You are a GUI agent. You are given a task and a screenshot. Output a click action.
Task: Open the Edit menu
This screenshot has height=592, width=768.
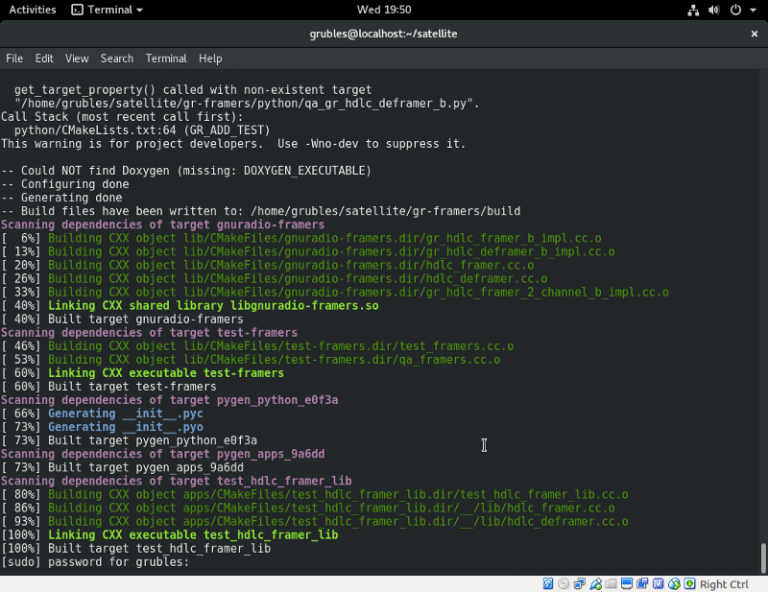point(44,59)
